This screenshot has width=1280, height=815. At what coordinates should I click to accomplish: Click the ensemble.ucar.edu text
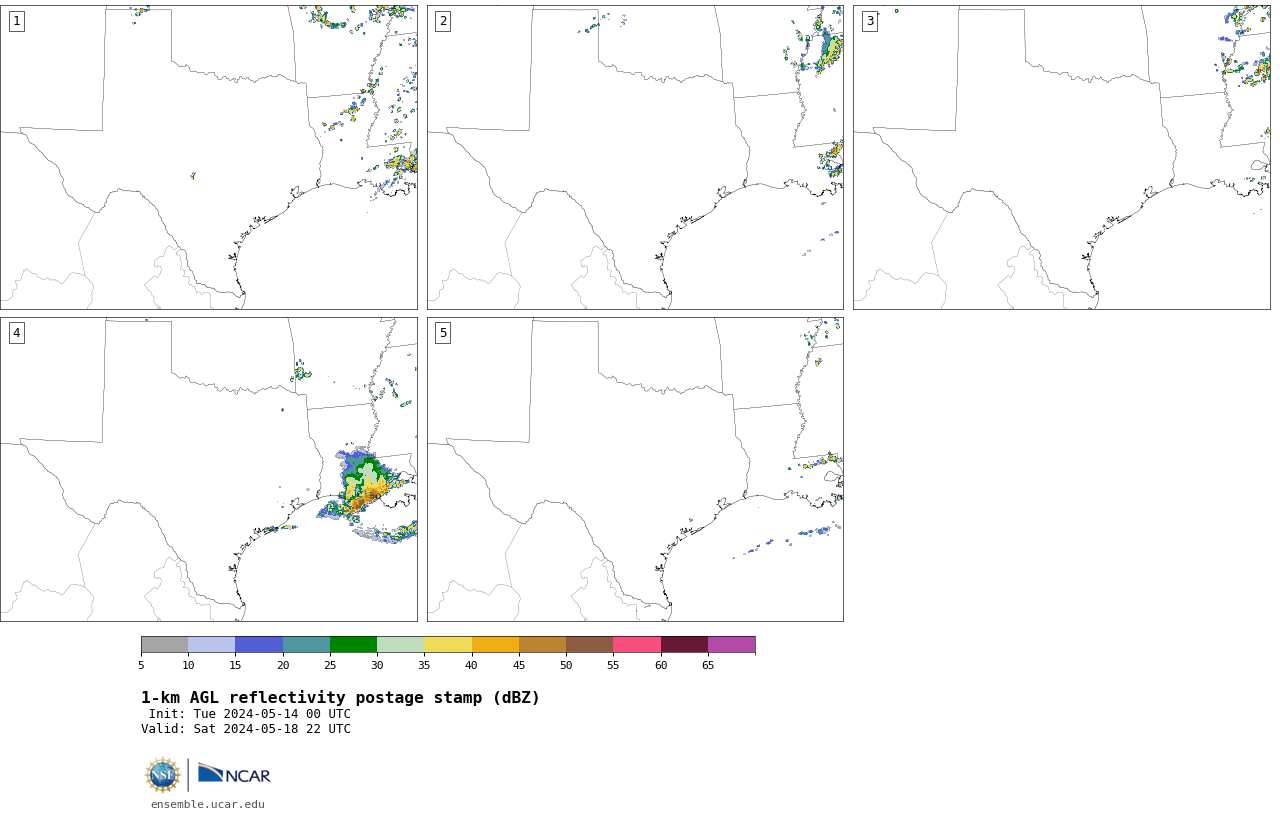point(208,804)
